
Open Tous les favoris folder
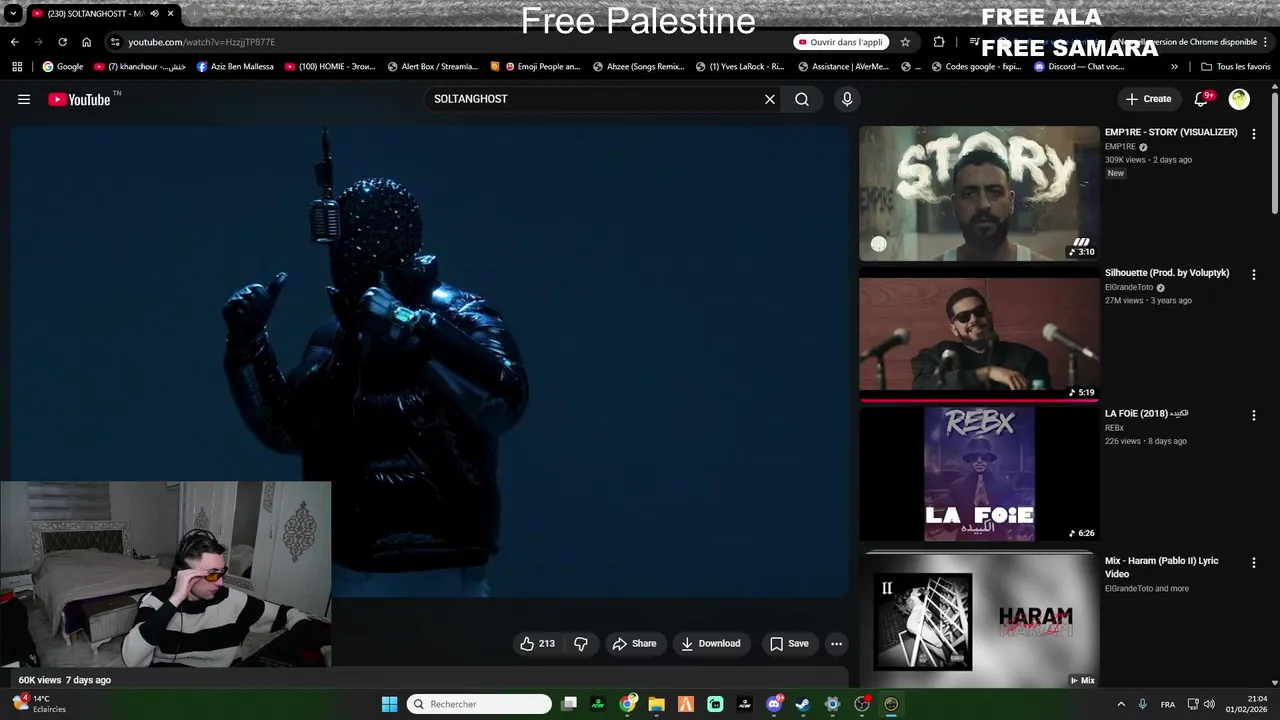point(1235,67)
